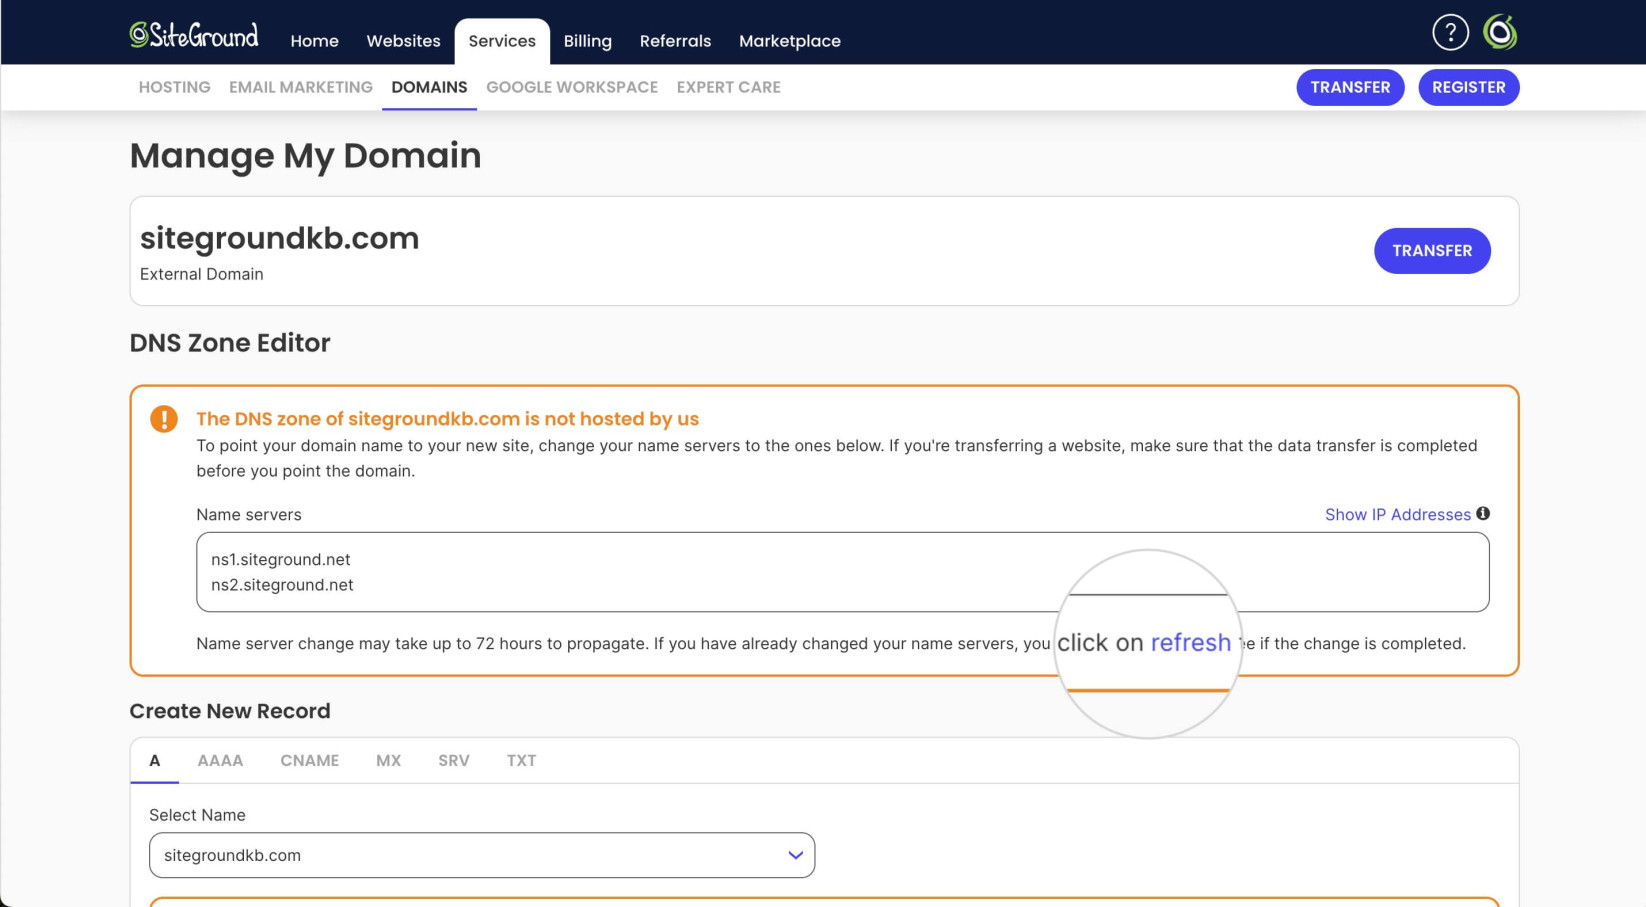Open the Home menu
This screenshot has height=907, width=1646.
(x=315, y=41)
